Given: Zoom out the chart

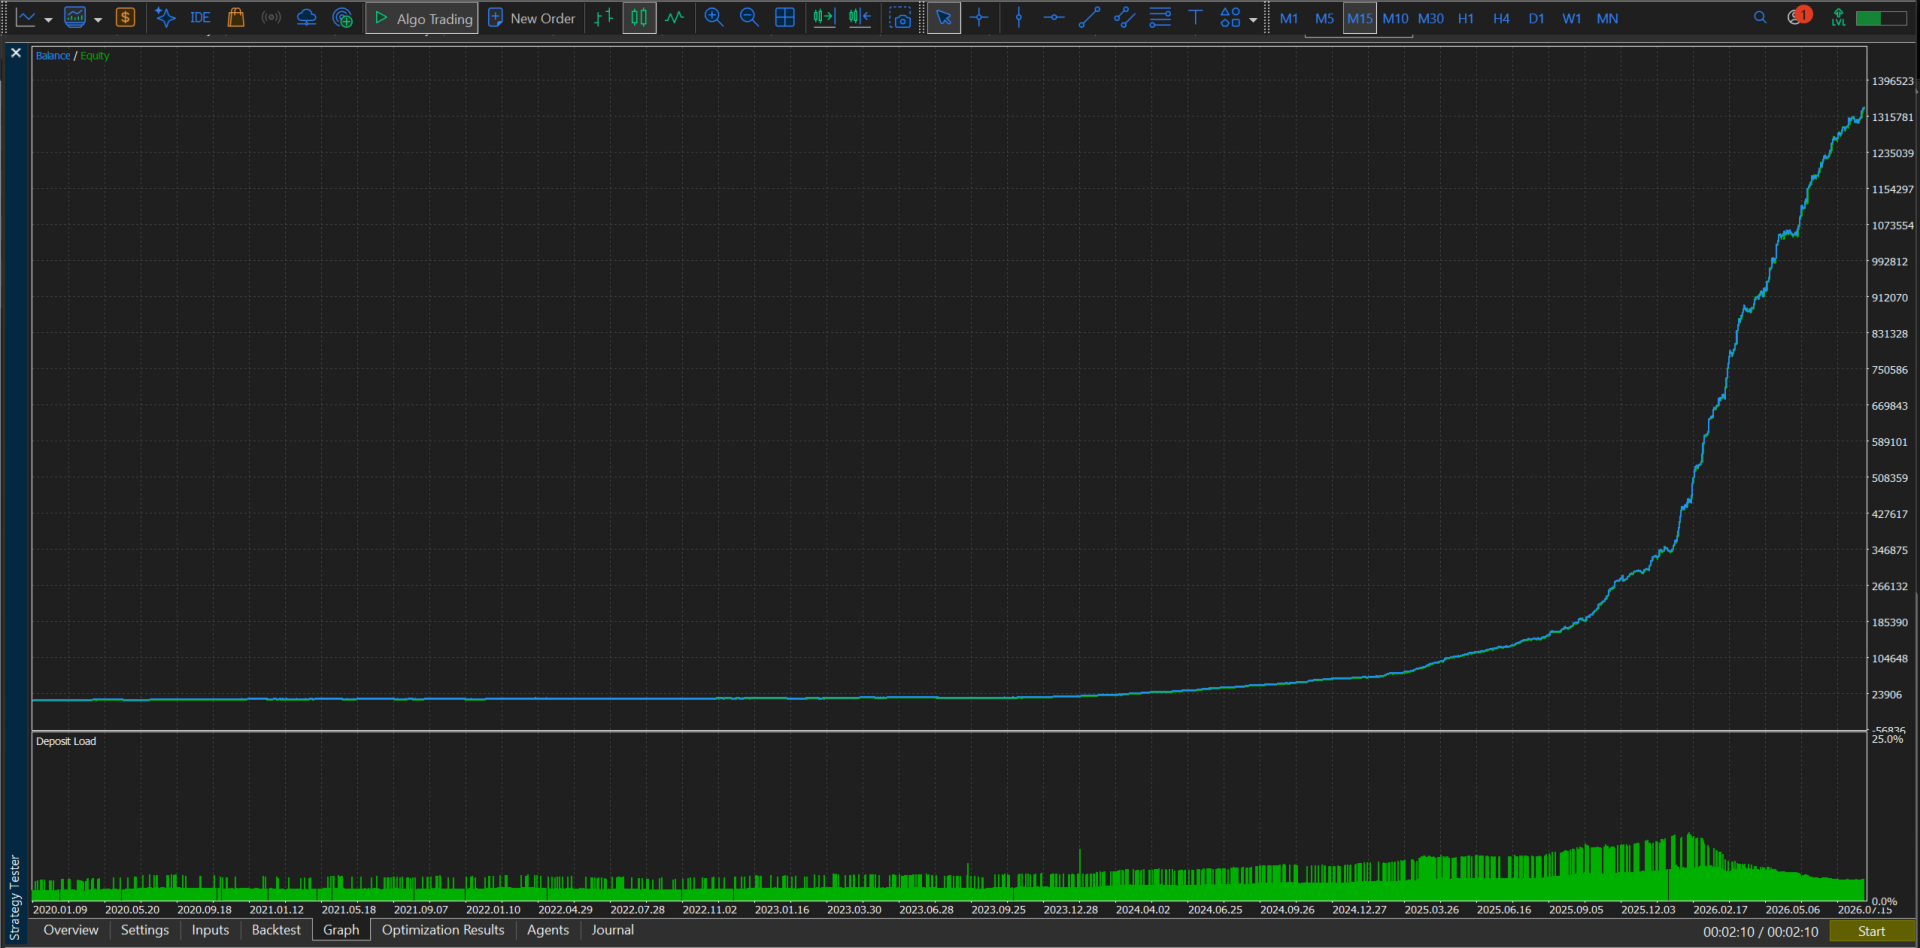Looking at the screenshot, I should coord(749,18).
